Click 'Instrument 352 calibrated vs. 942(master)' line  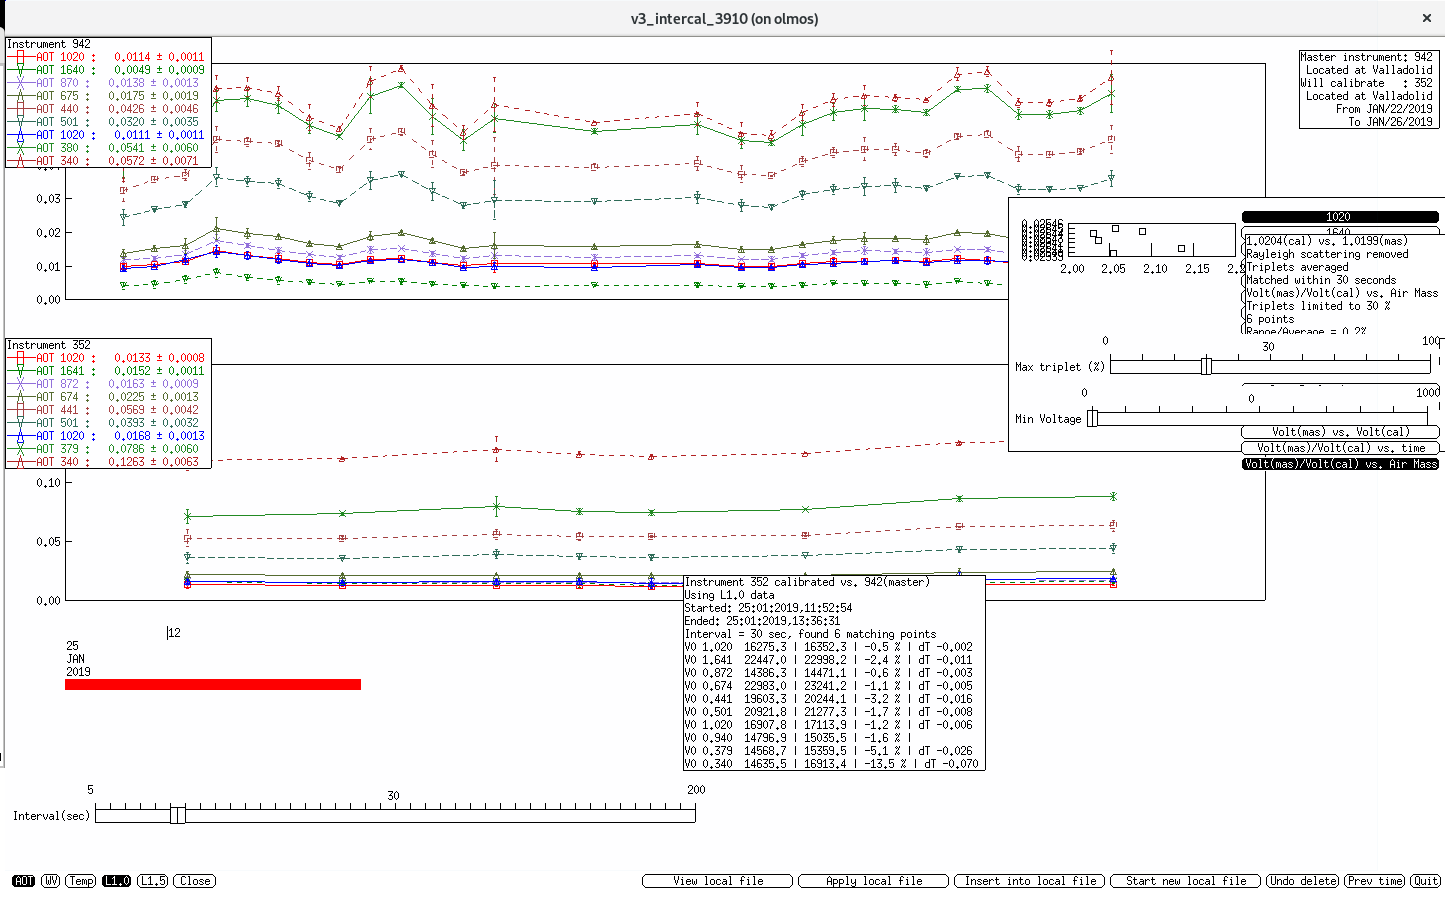point(807,582)
